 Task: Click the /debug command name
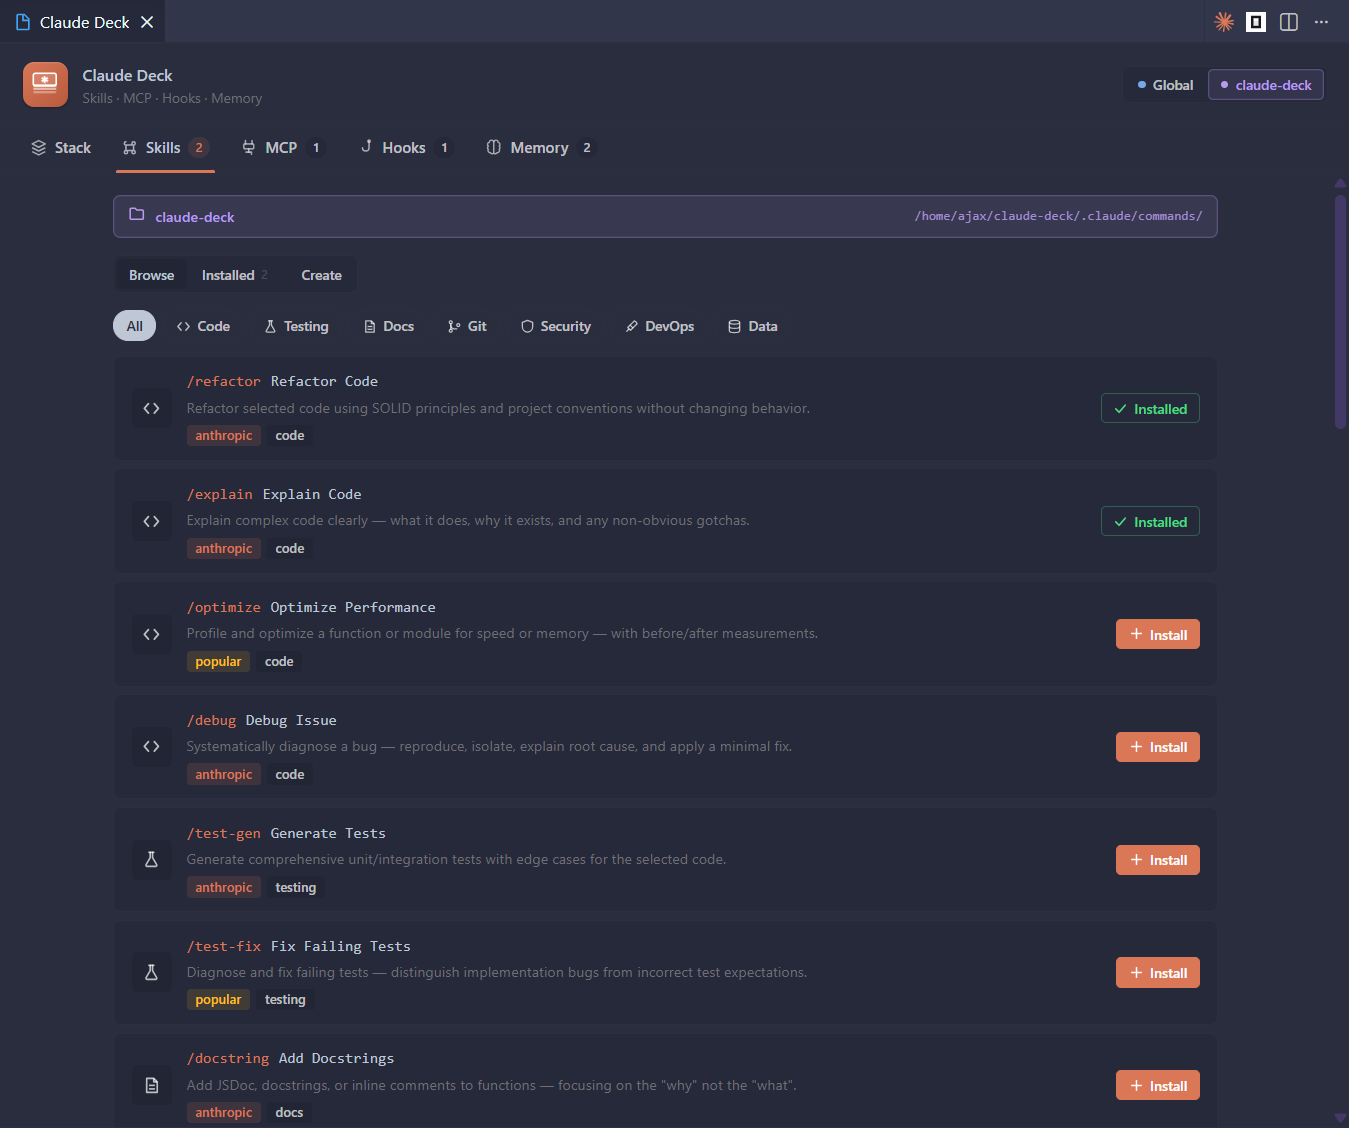211,720
